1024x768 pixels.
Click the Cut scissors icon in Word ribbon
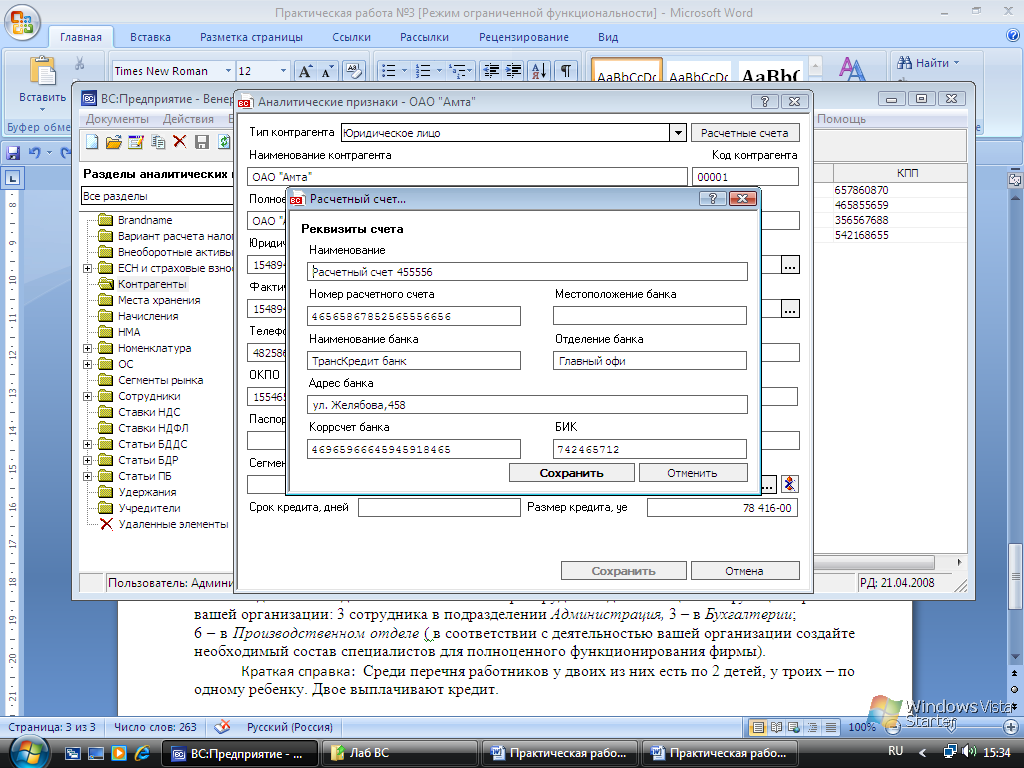coord(80,63)
